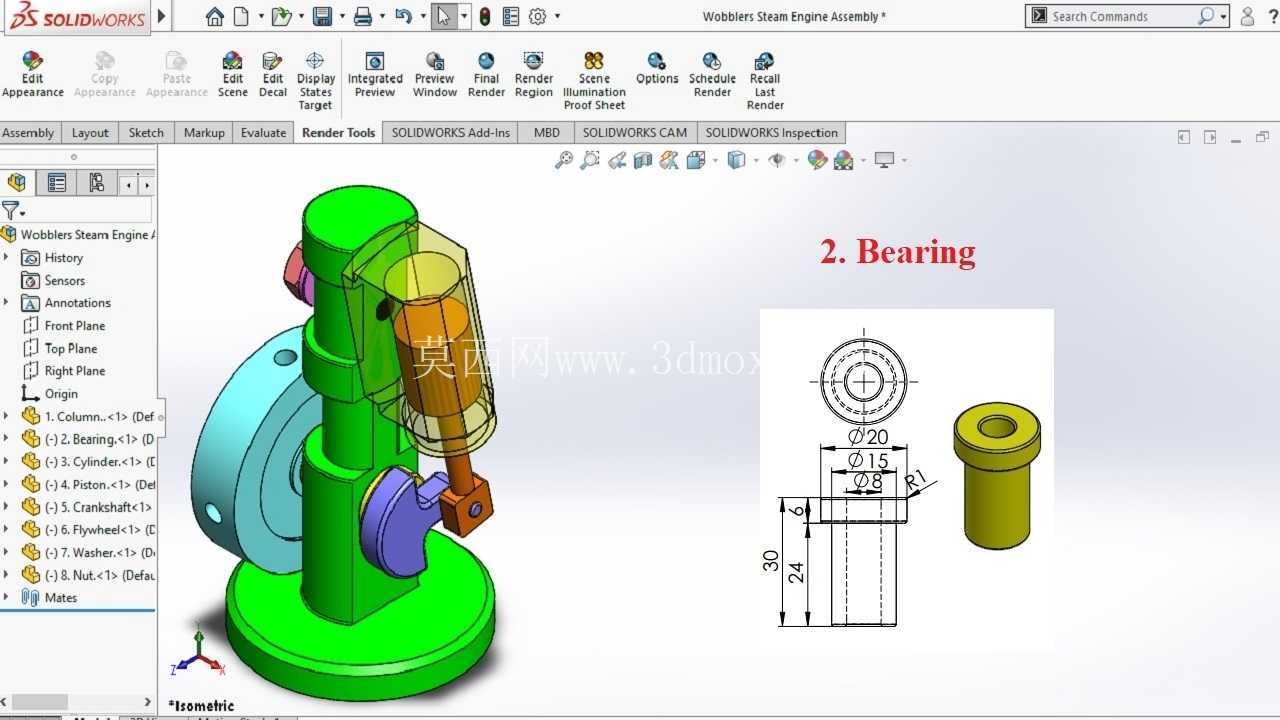Switch to the Markup tab
This screenshot has height=720, width=1280.
click(204, 132)
